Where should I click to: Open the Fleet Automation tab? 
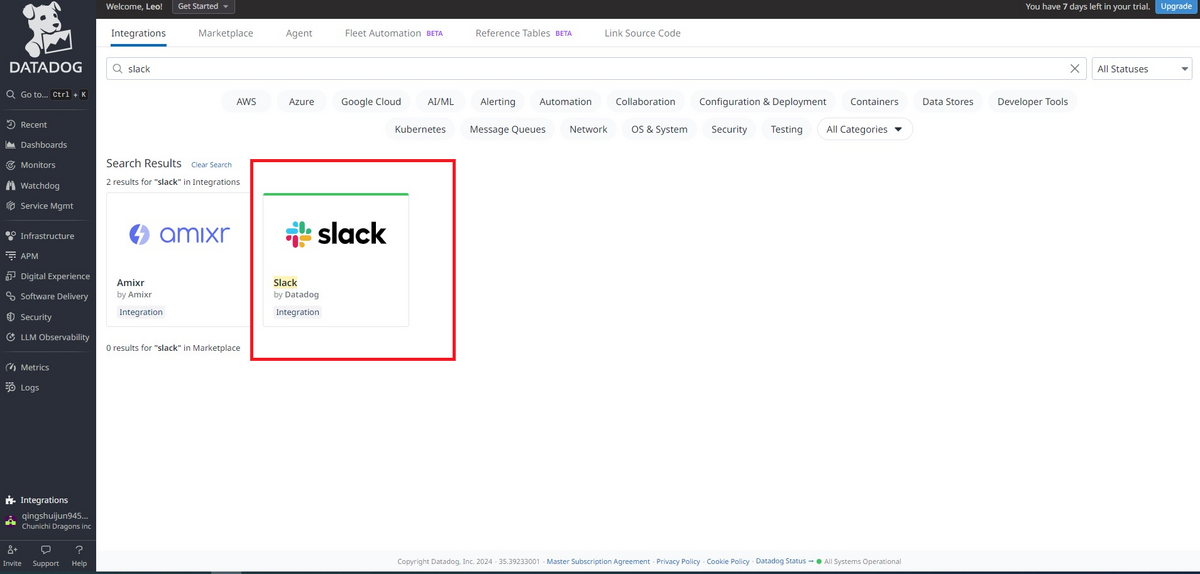394,33
